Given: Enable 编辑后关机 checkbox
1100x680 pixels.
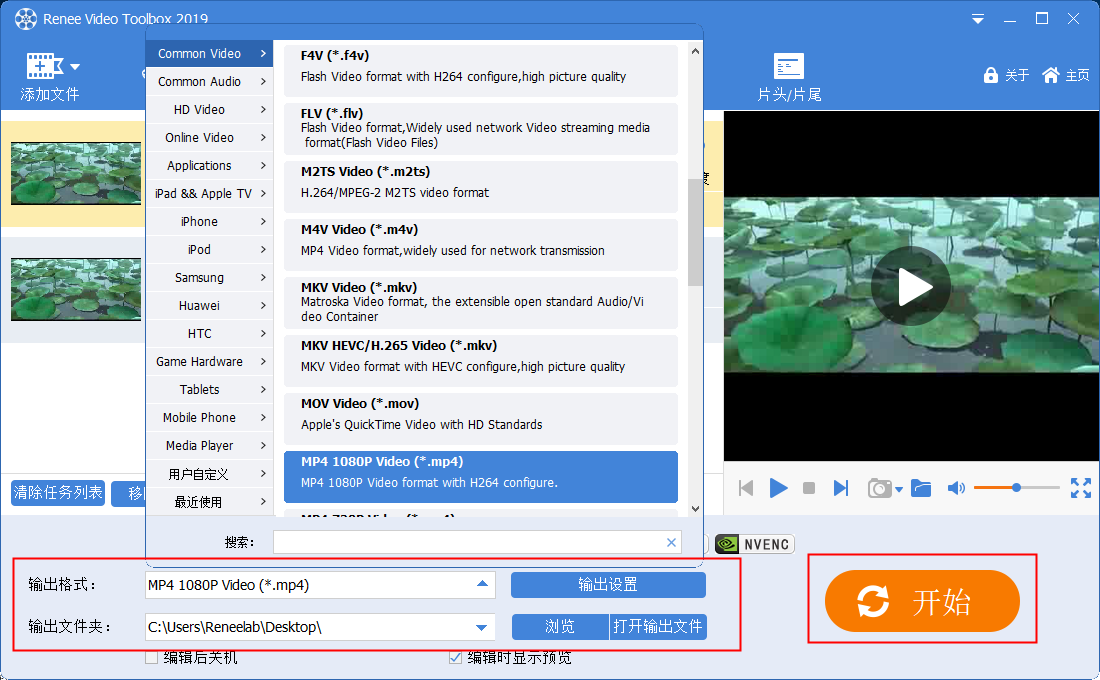Looking at the screenshot, I should 151,658.
